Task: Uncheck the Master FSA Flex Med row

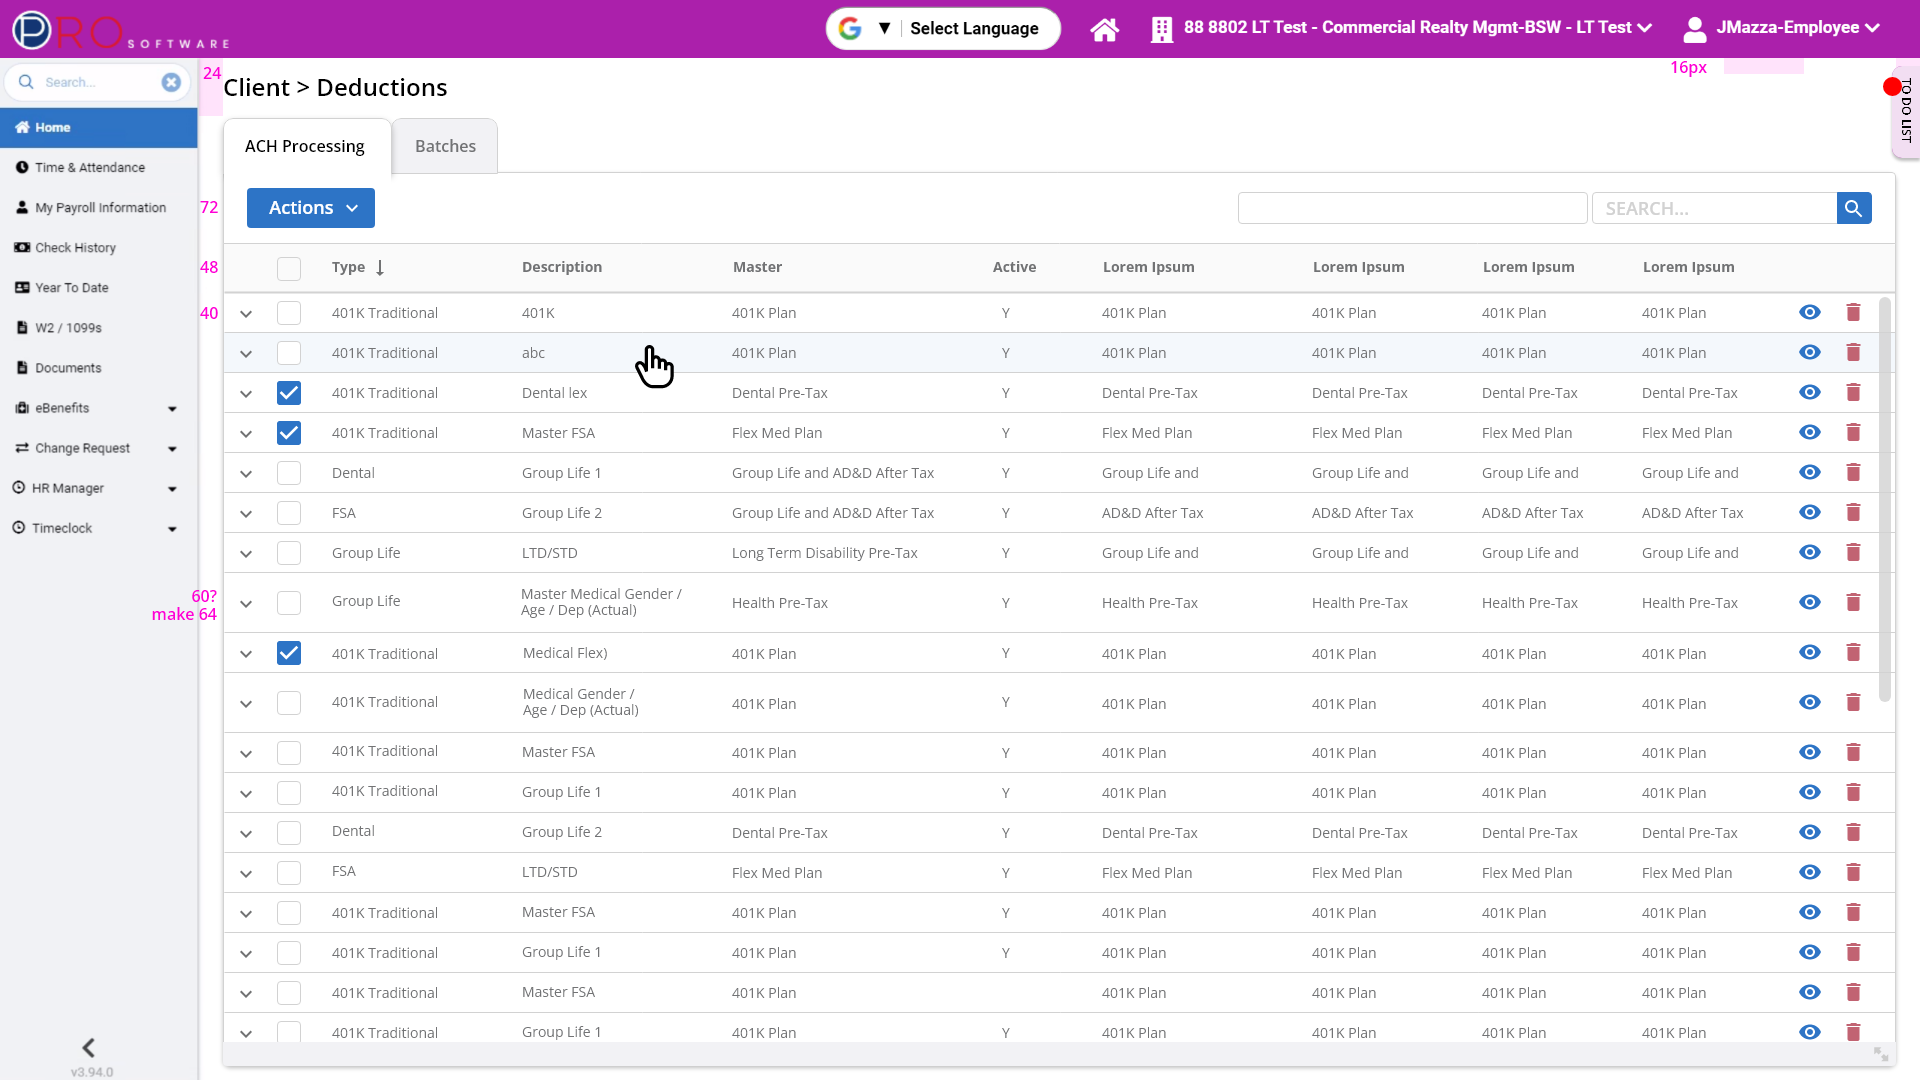Action: [289, 433]
